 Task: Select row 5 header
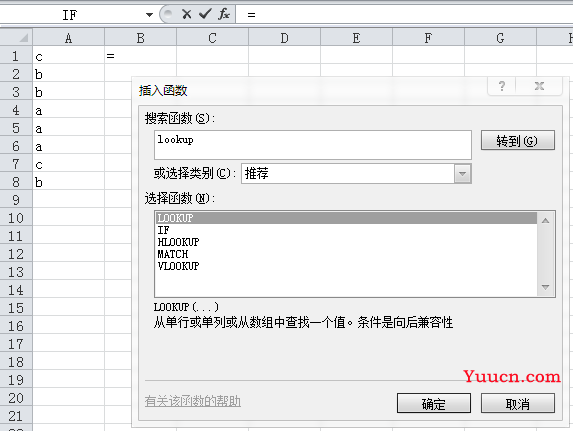pos(16,128)
